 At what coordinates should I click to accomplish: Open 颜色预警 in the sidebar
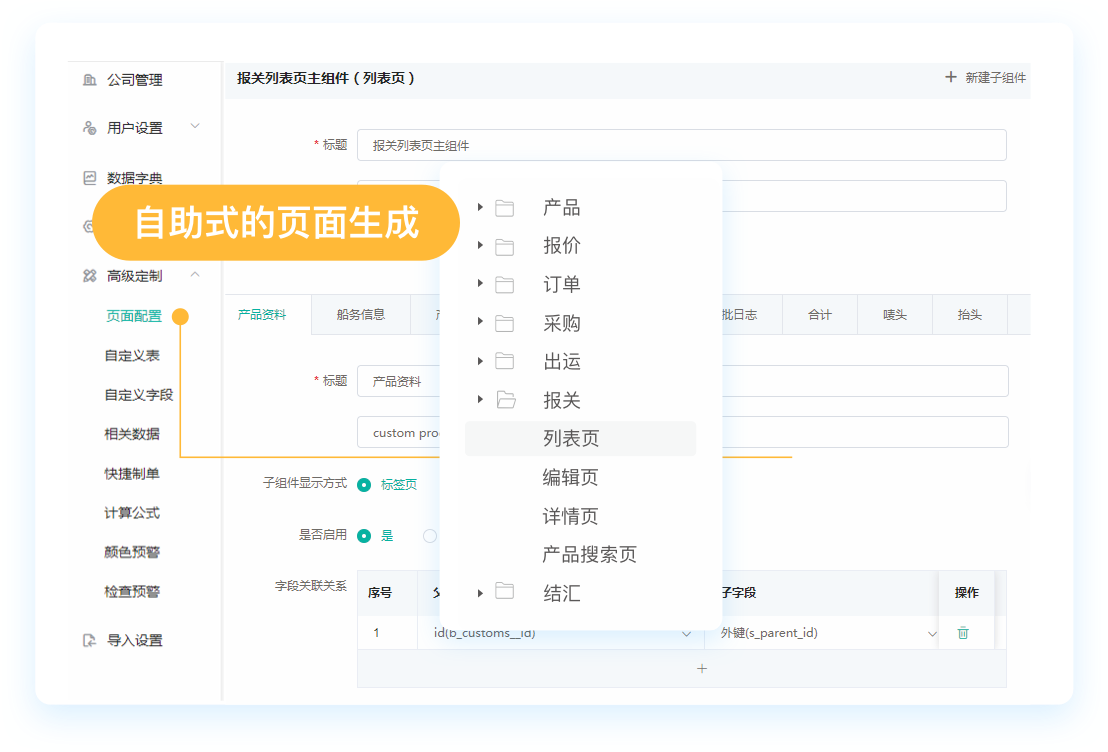(x=132, y=552)
